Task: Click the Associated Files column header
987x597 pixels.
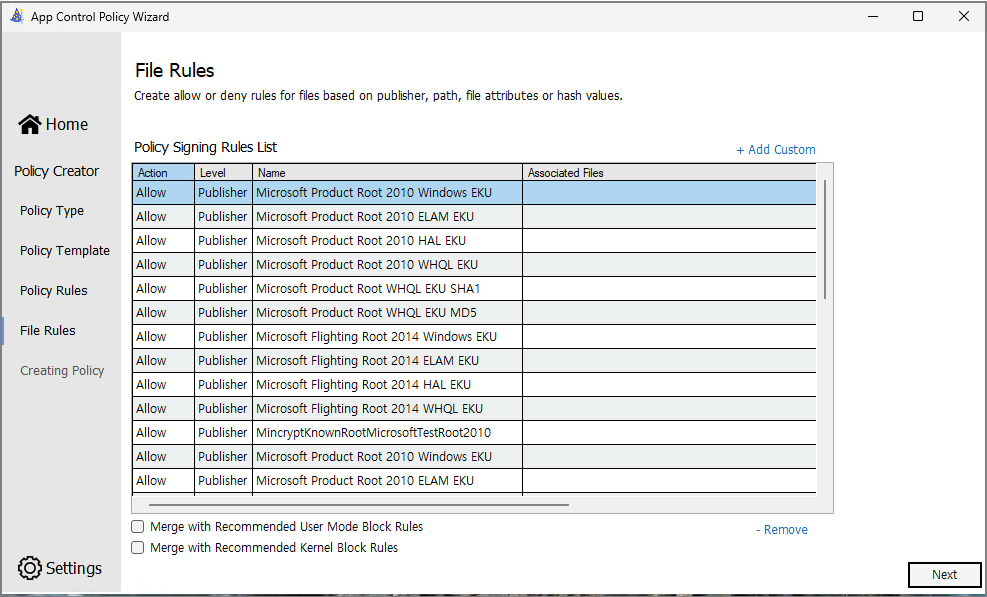Action: pos(669,173)
